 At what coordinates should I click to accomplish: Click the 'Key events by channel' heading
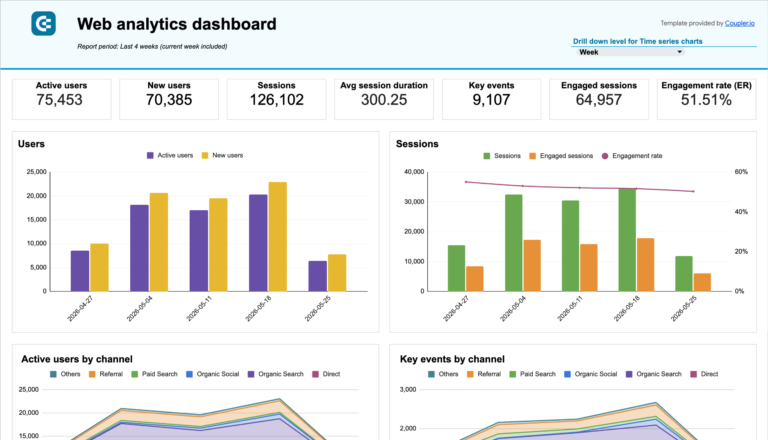[452, 359]
